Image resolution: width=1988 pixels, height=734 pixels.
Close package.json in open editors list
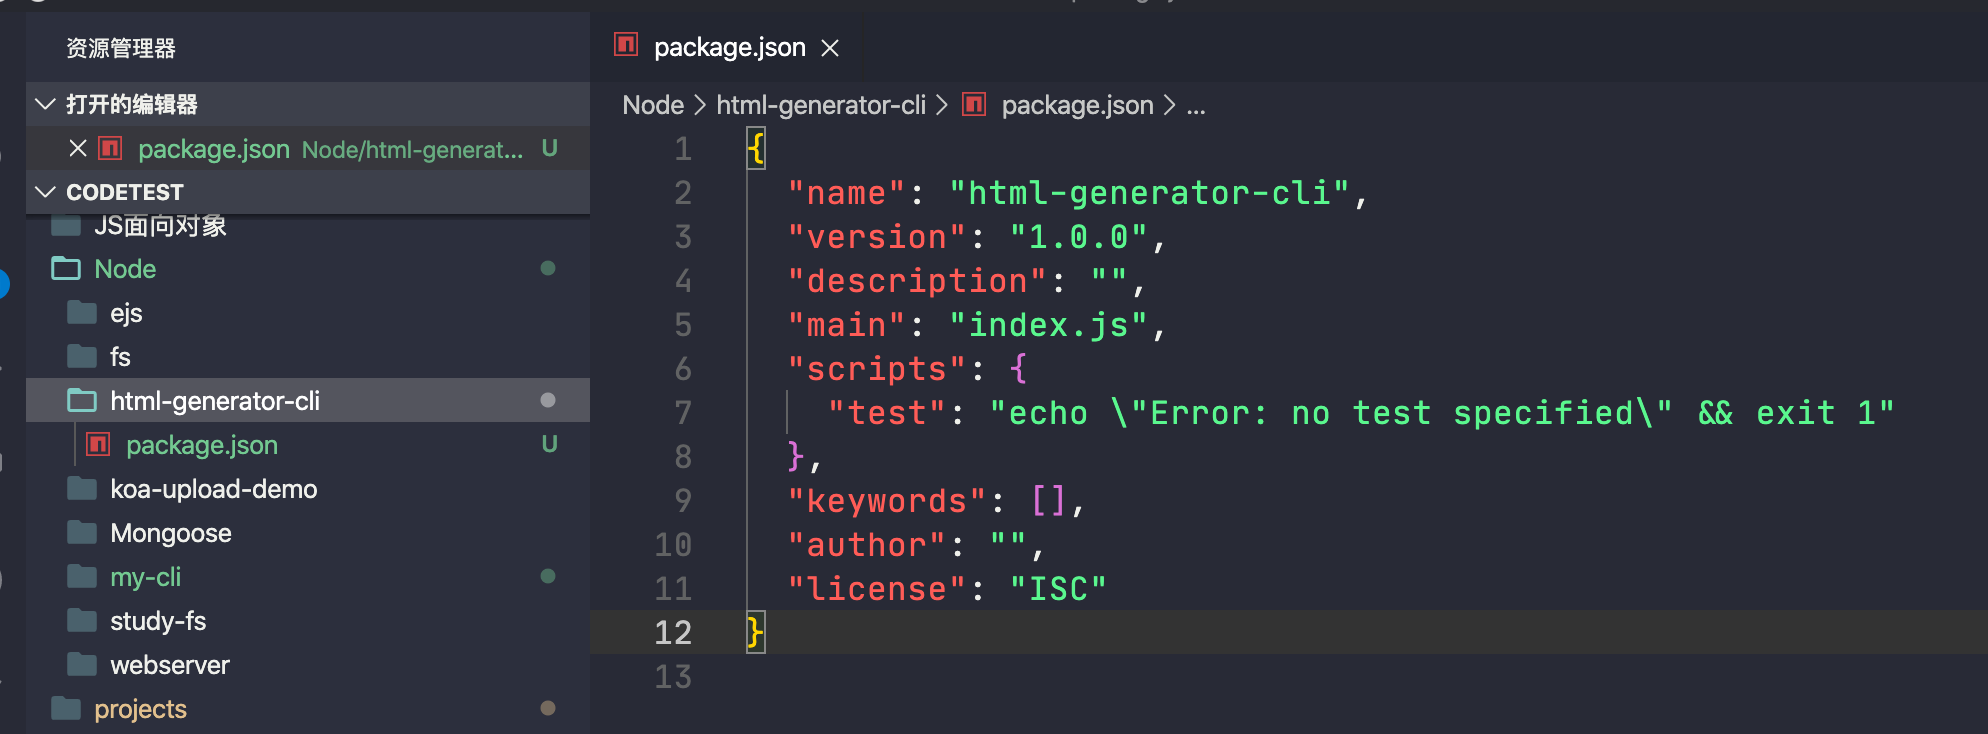pyautogui.click(x=78, y=149)
